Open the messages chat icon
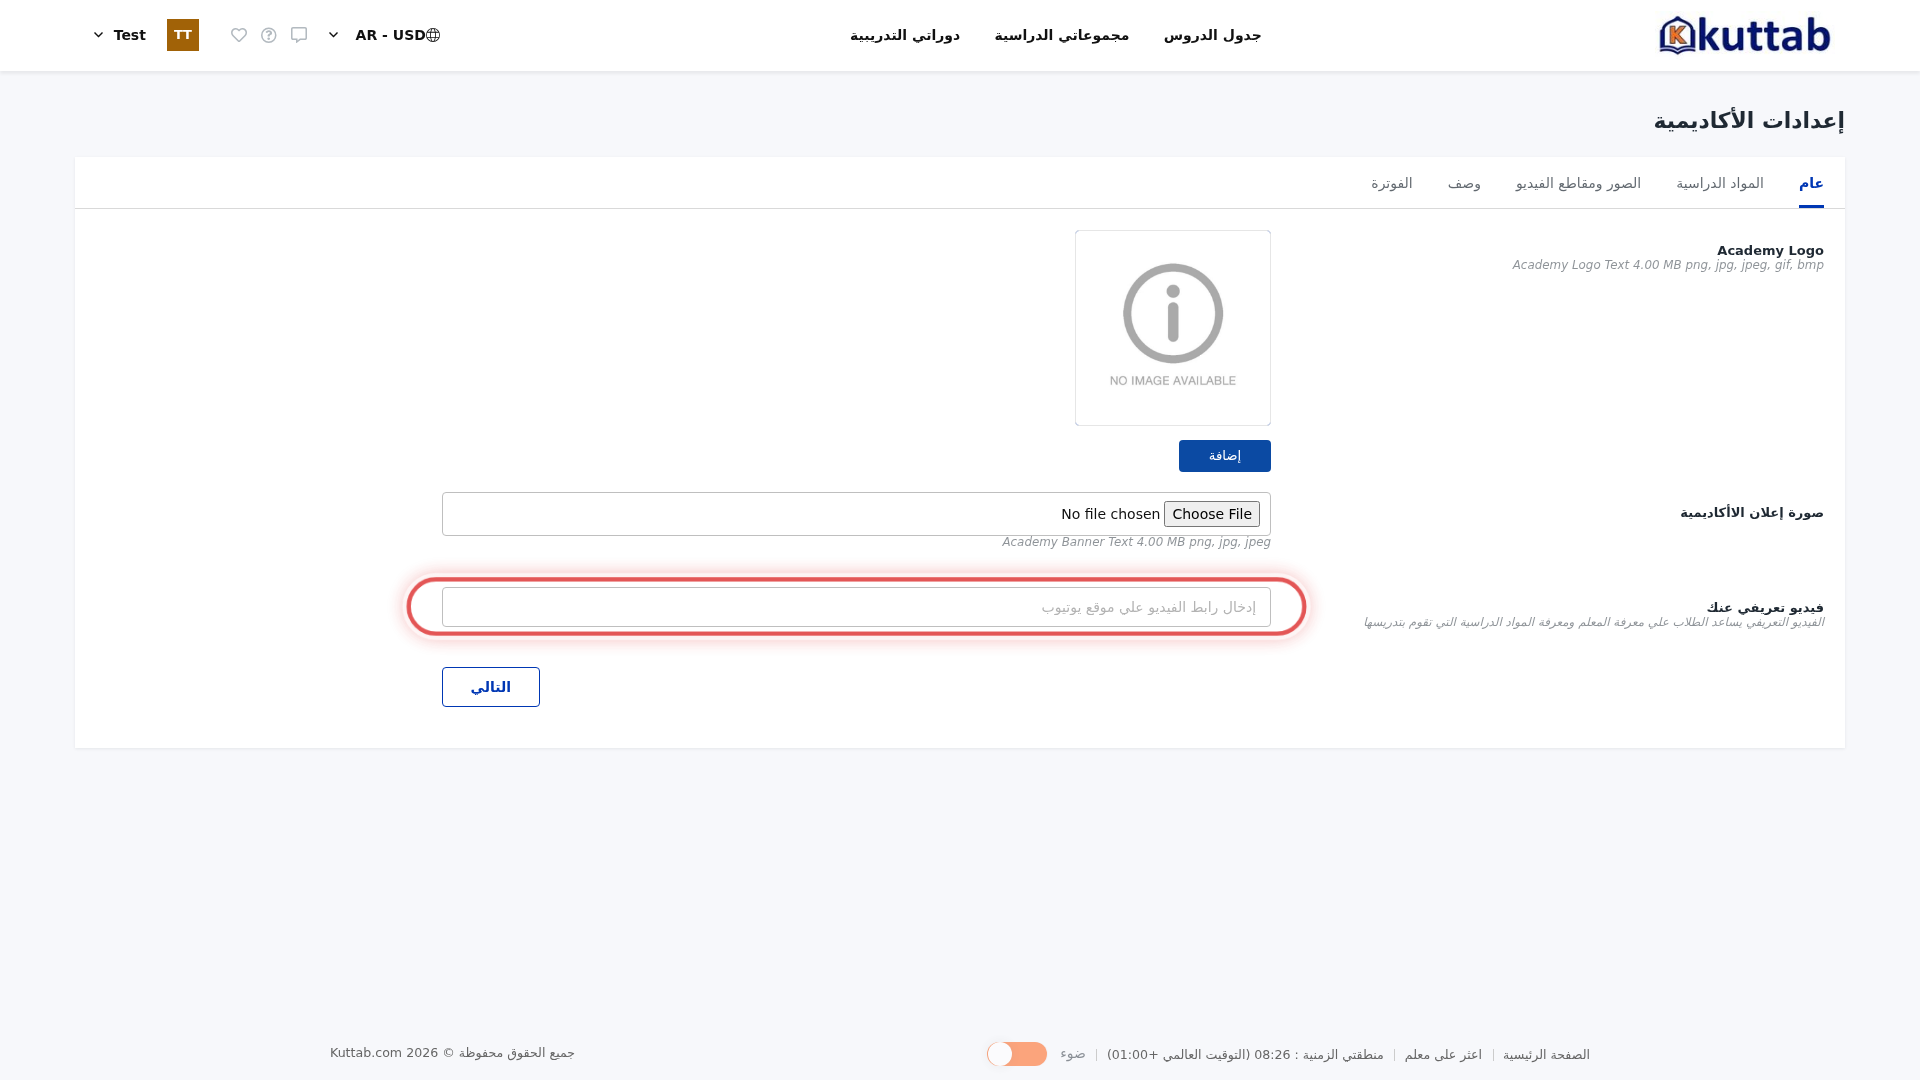 coord(299,35)
